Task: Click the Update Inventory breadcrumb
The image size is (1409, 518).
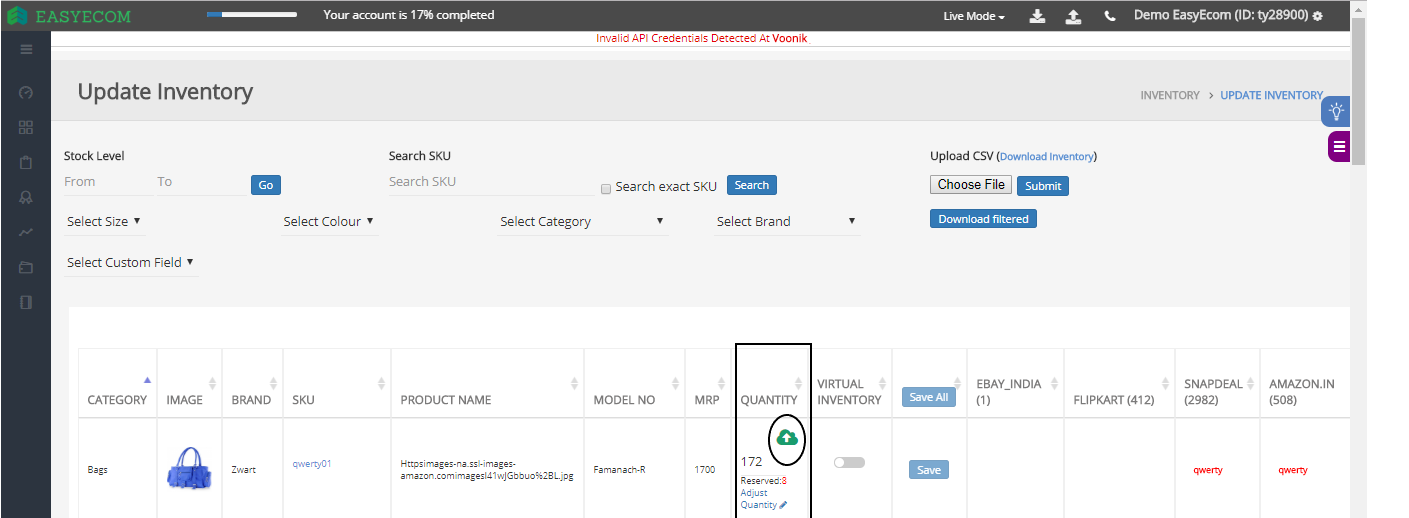Action: pos(1271,95)
